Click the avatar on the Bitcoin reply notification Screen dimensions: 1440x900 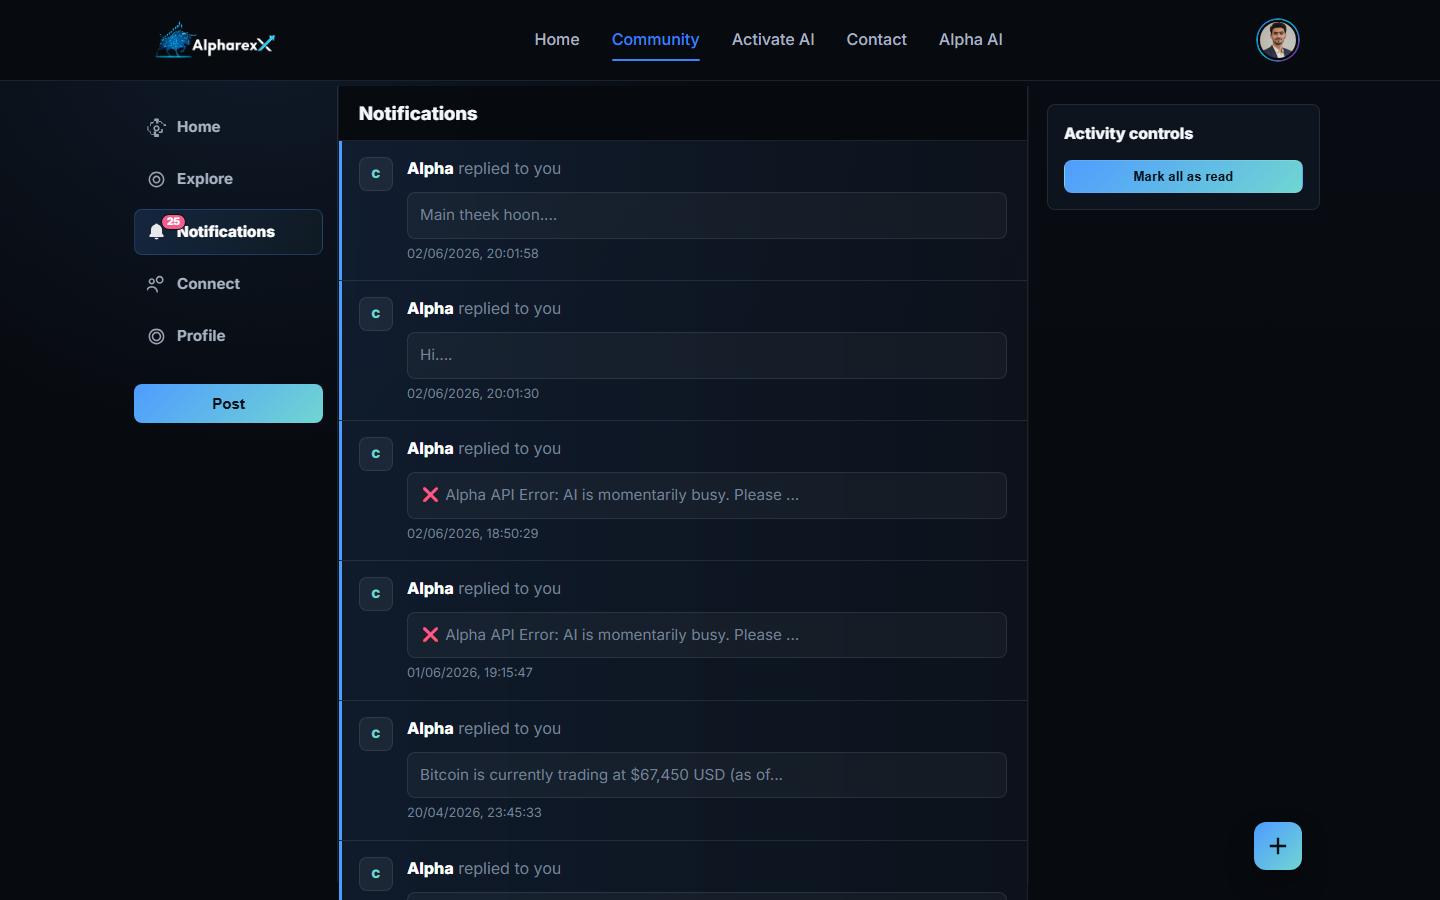pos(376,734)
